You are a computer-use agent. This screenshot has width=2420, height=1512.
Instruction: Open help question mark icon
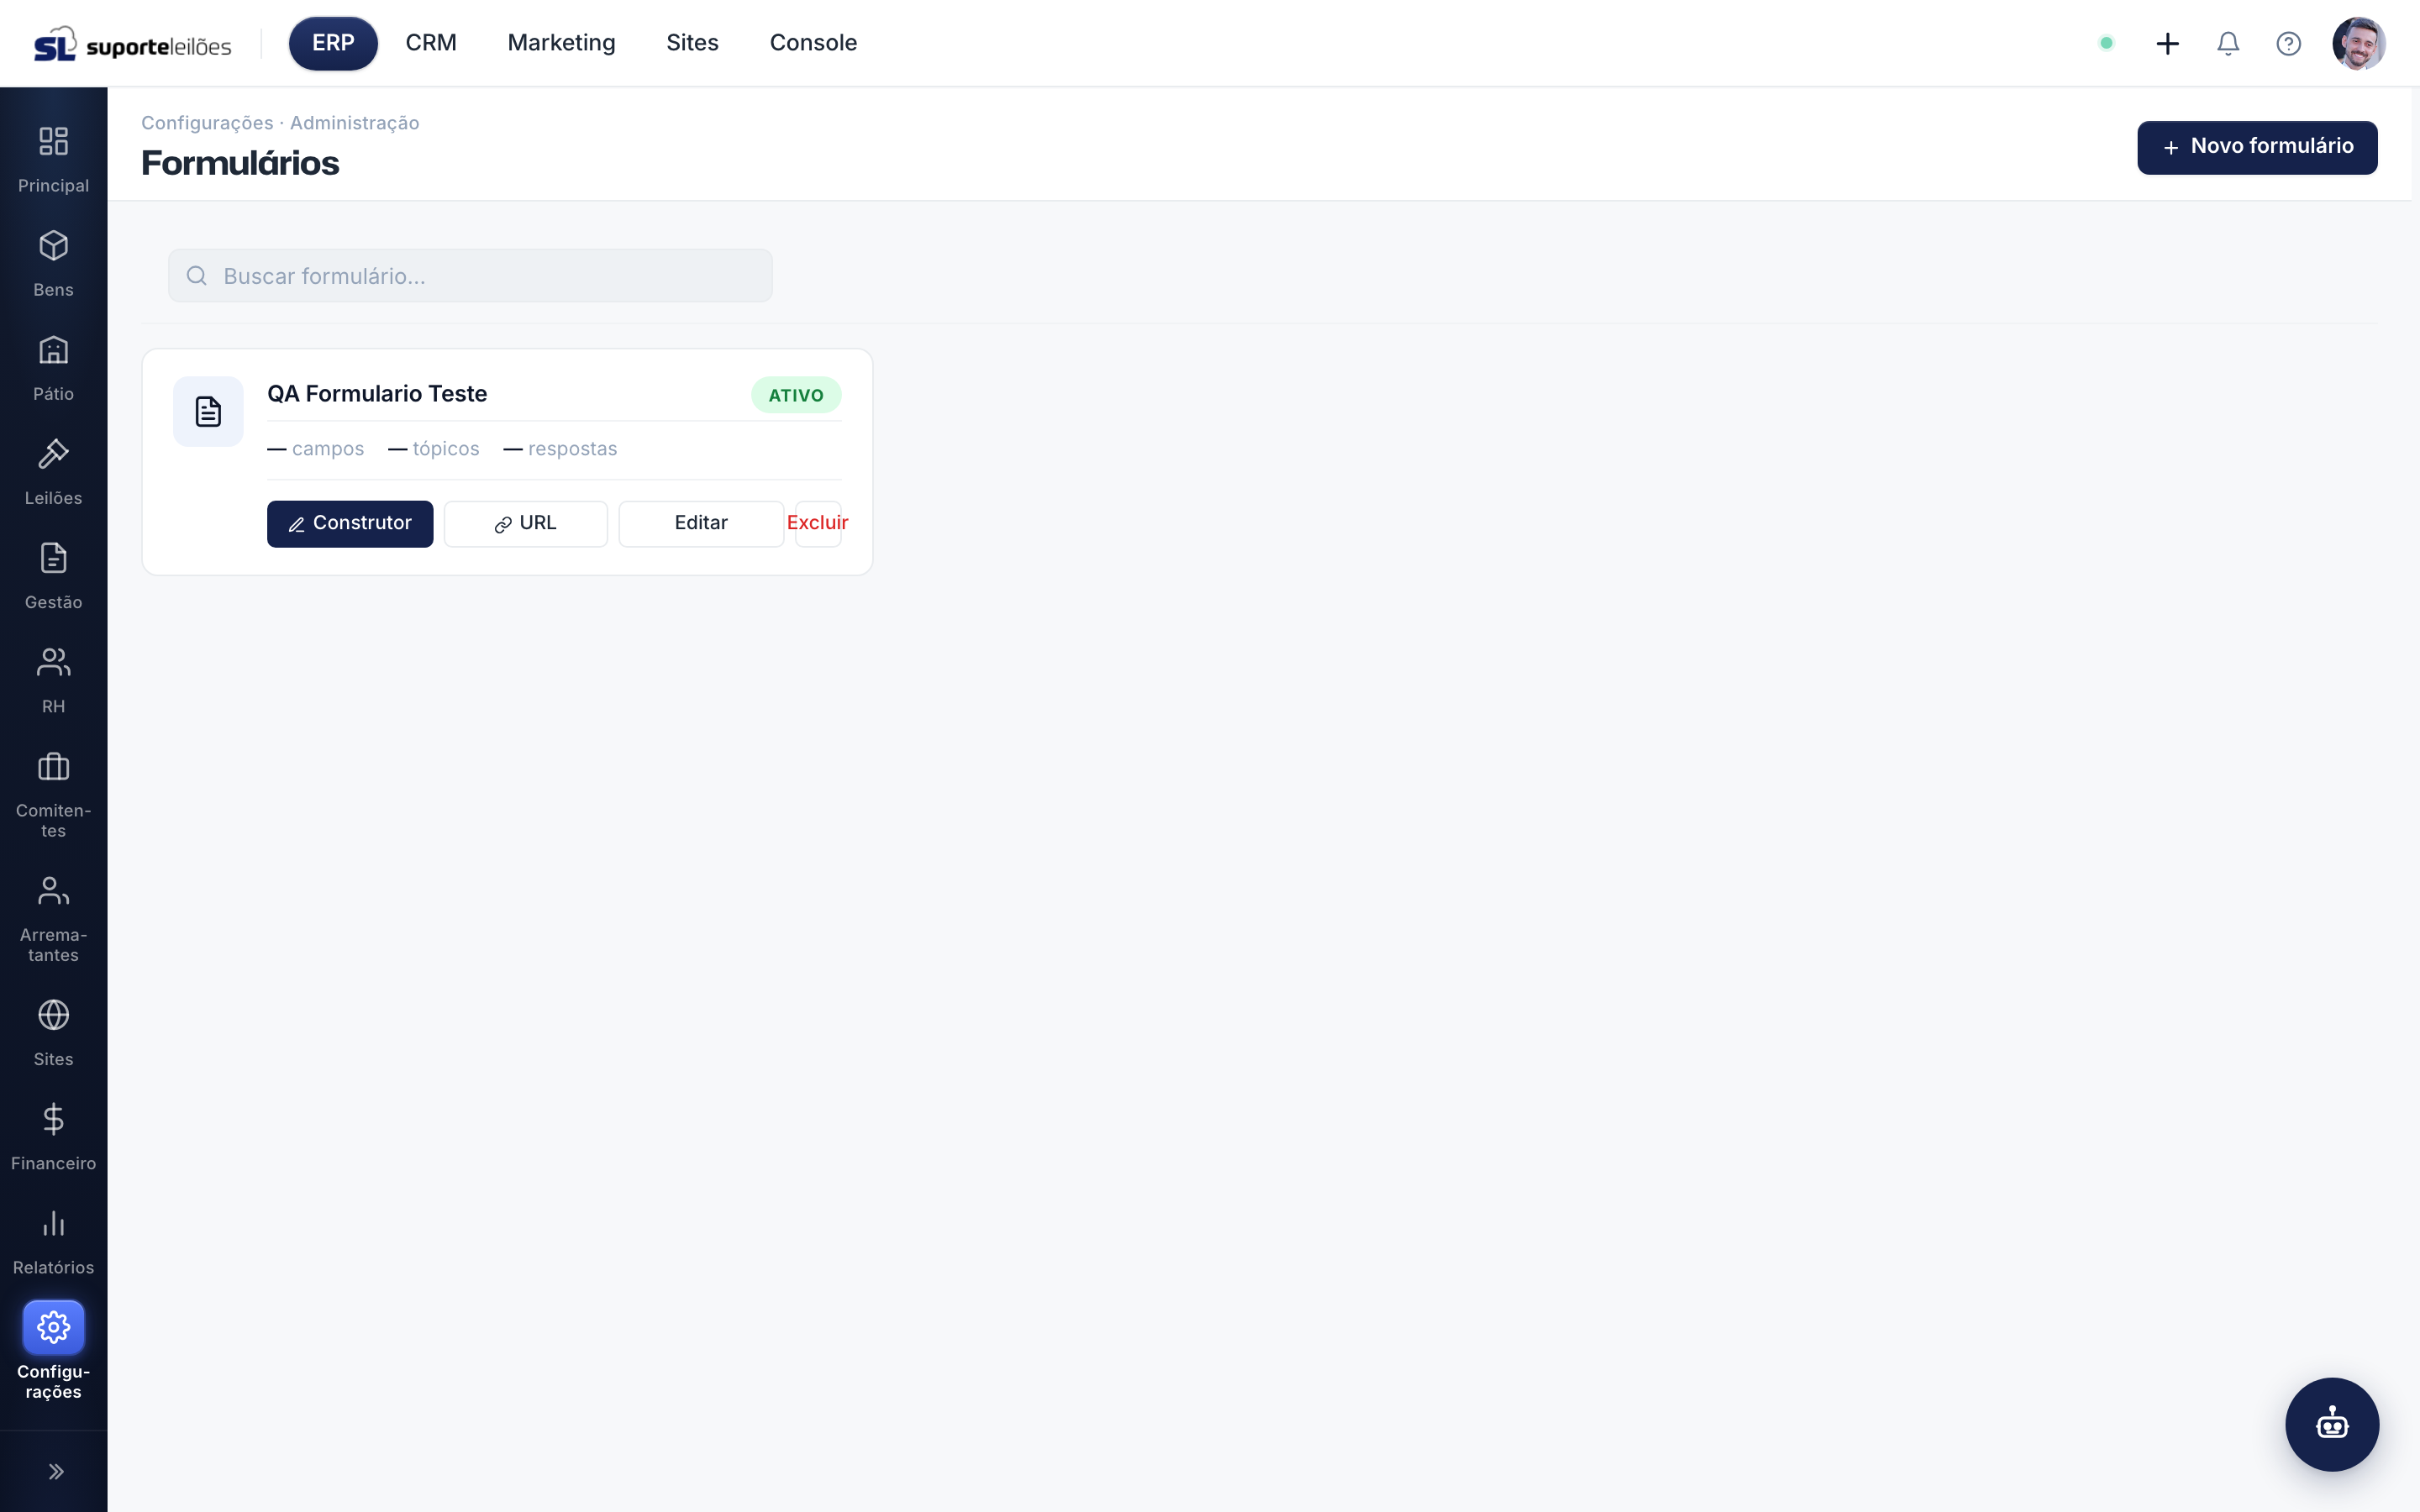click(2288, 43)
